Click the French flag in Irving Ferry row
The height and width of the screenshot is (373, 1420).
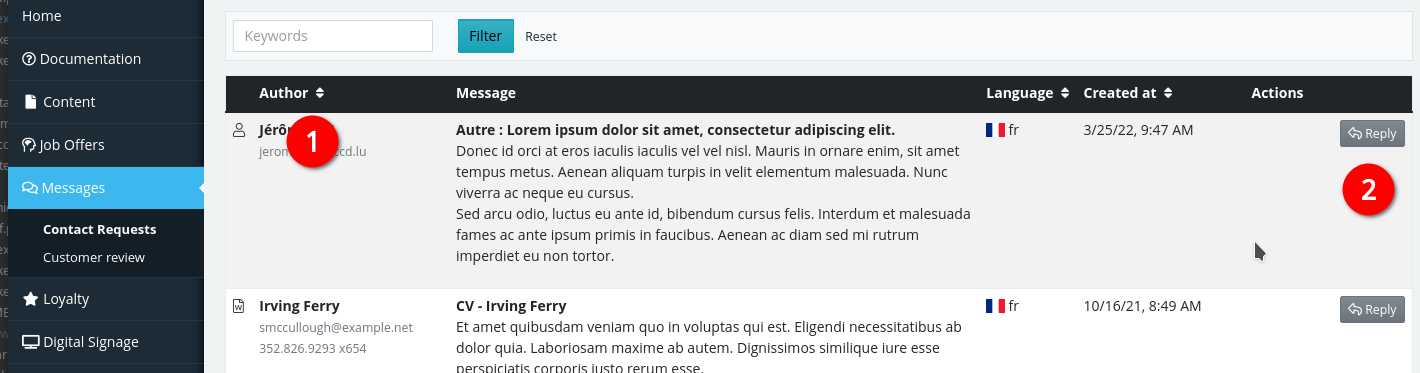click(x=995, y=306)
